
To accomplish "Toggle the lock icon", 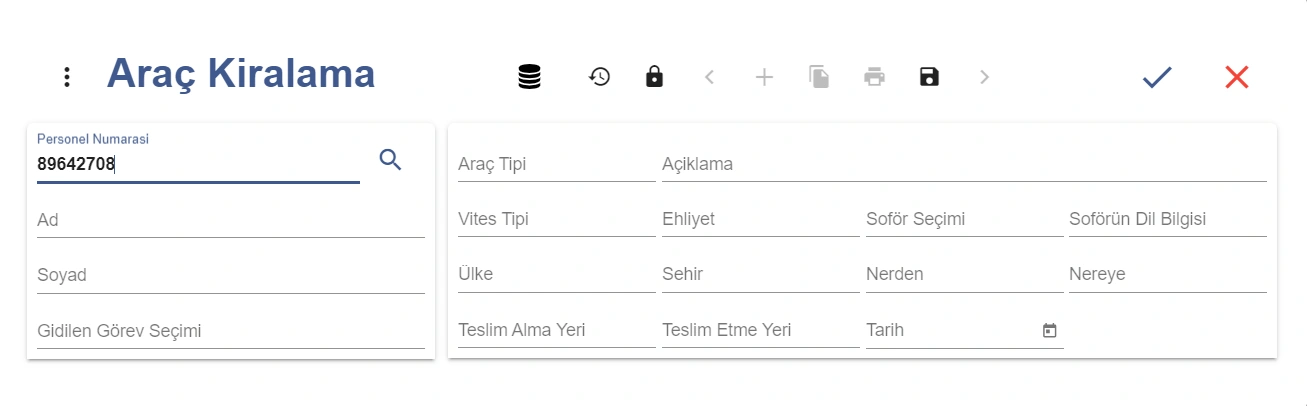I will (x=654, y=76).
